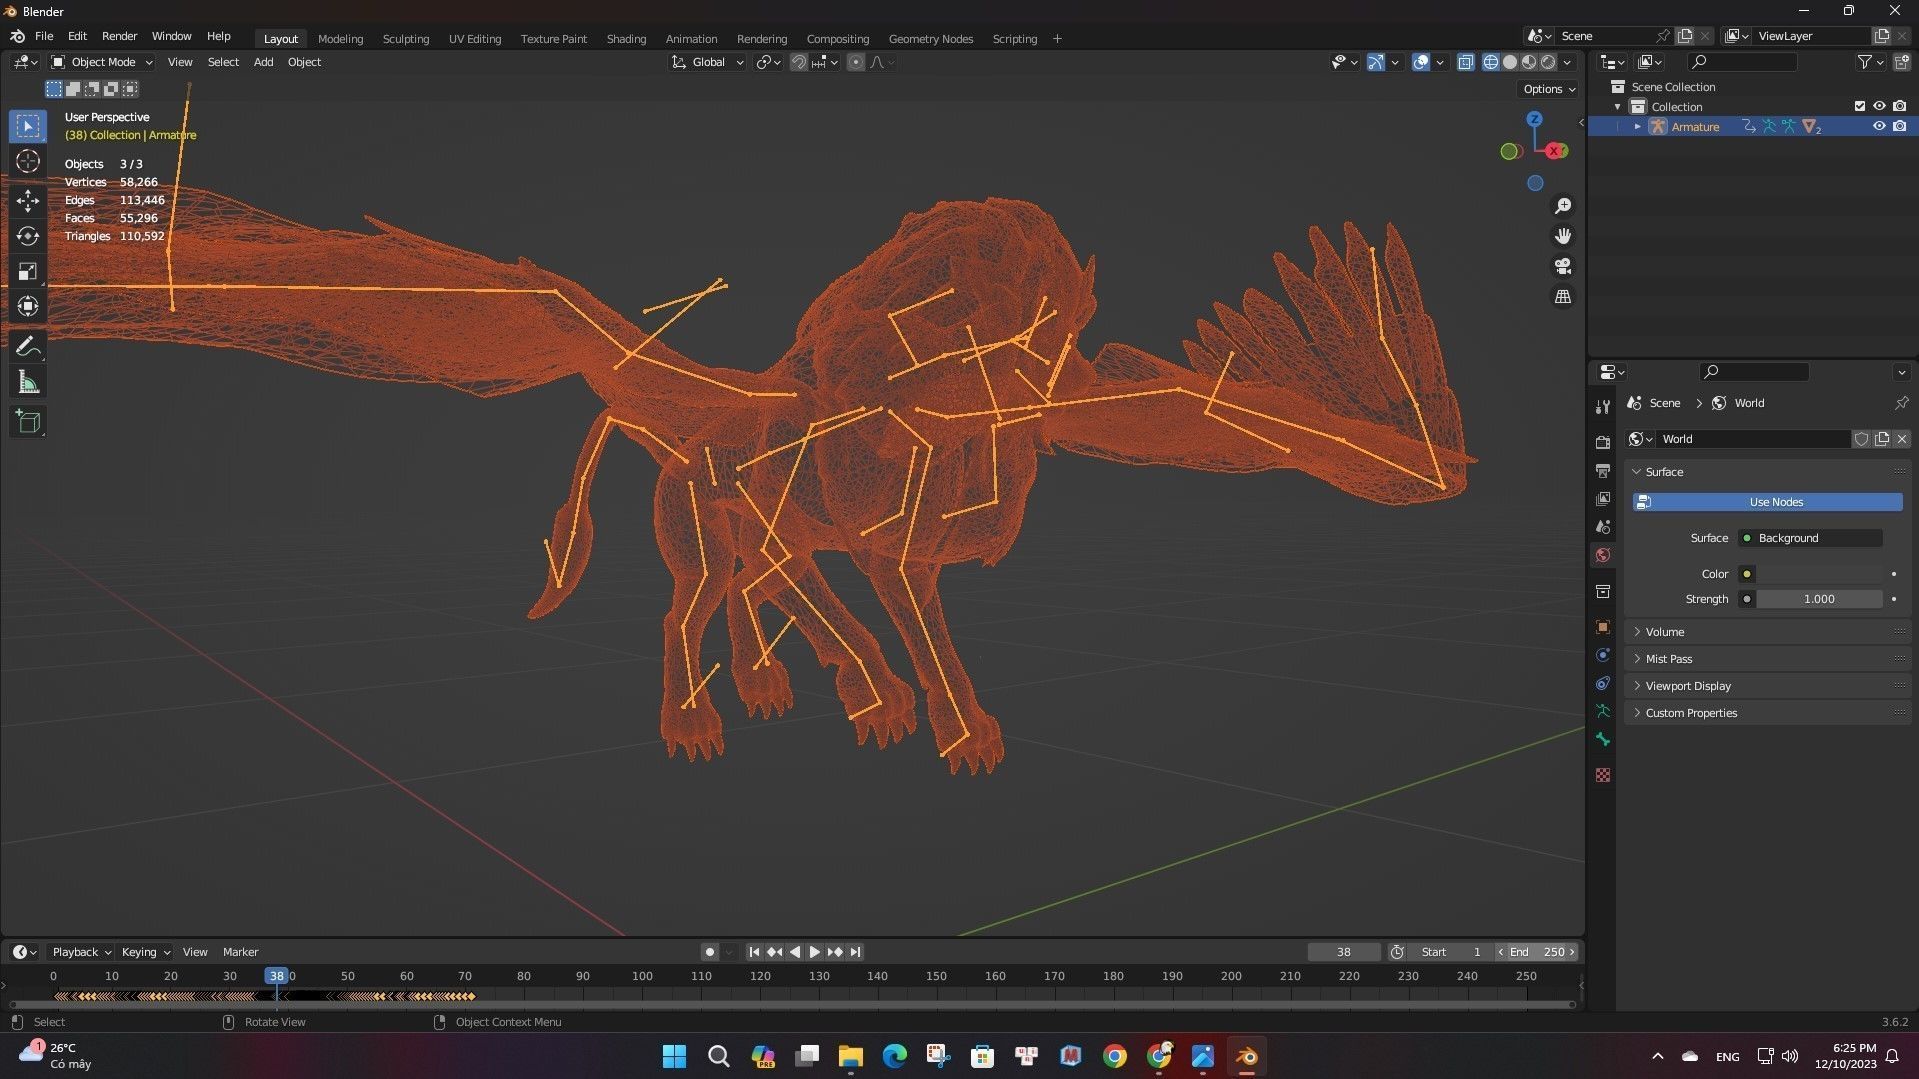The image size is (1919, 1079).
Task: Toggle viewport overlays button
Action: tap(1421, 62)
